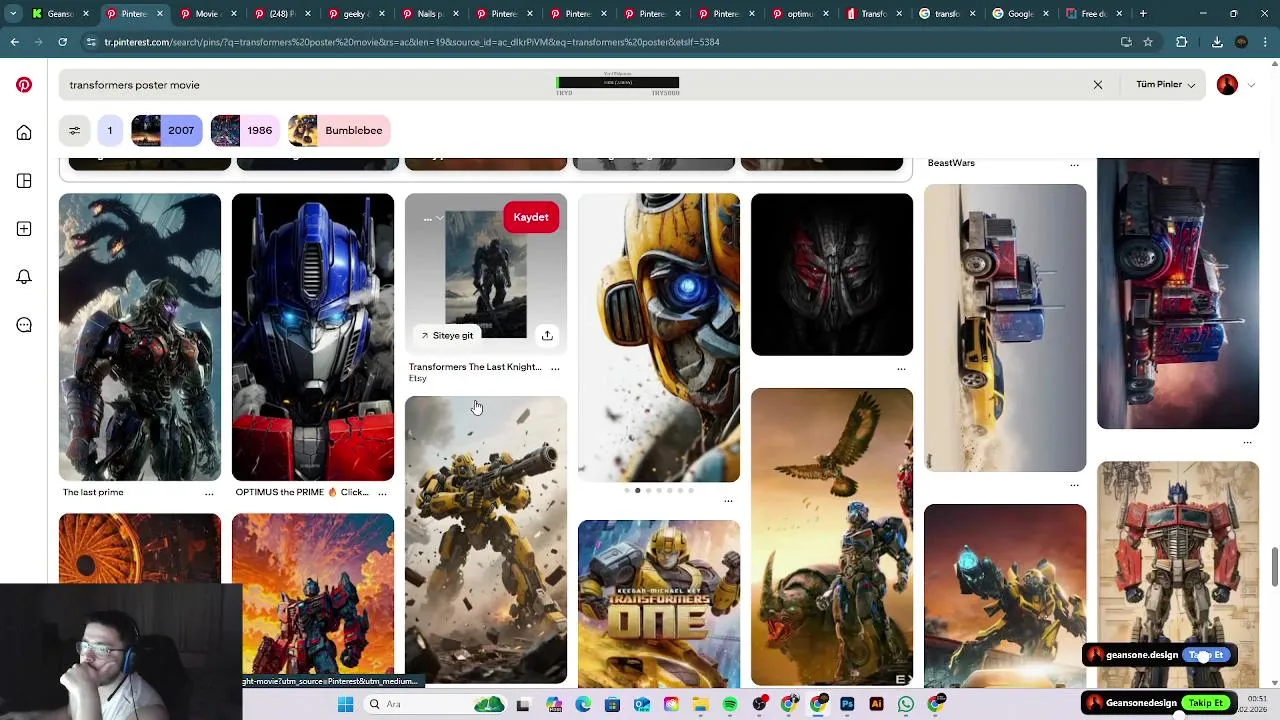Click the page vertical scrollbar

point(1274,567)
